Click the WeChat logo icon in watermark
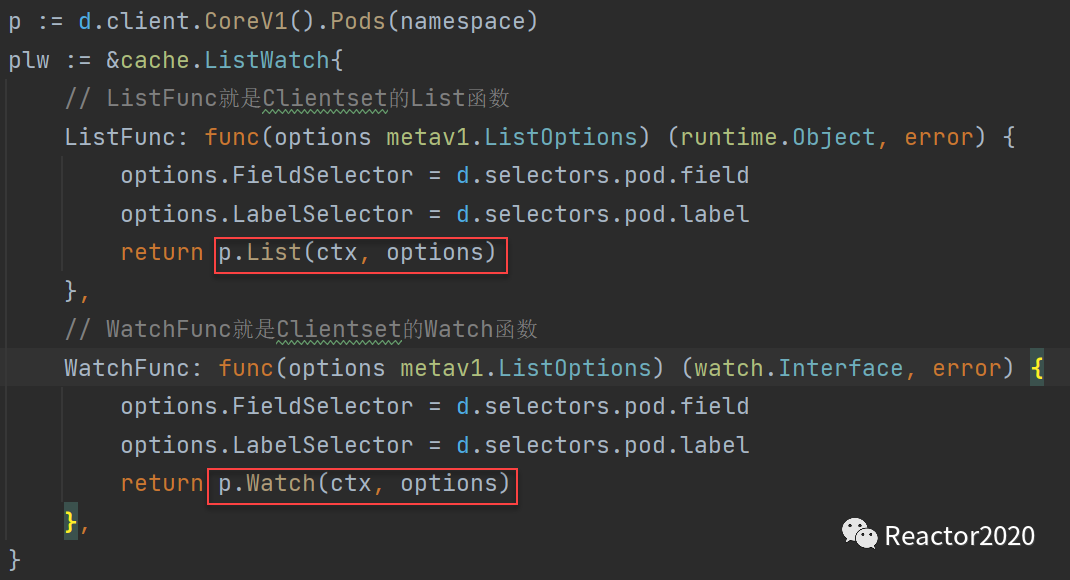 pos(859,534)
